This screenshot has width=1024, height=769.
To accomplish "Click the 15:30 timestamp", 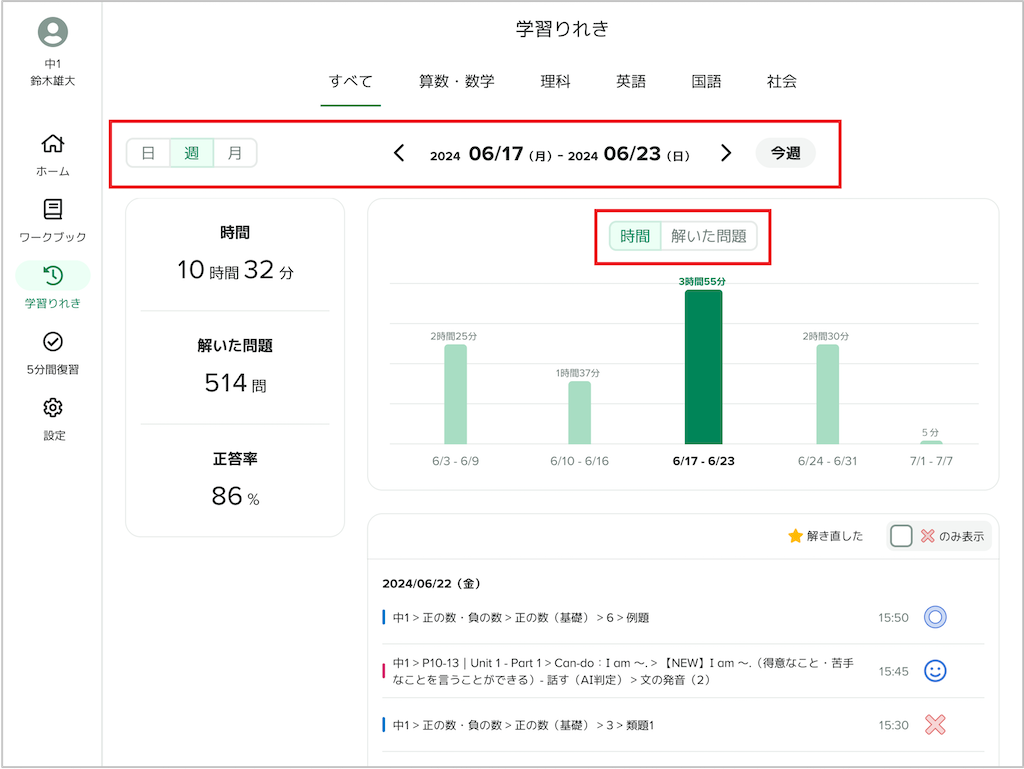I will pyautogui.click(x=893, y=725).
